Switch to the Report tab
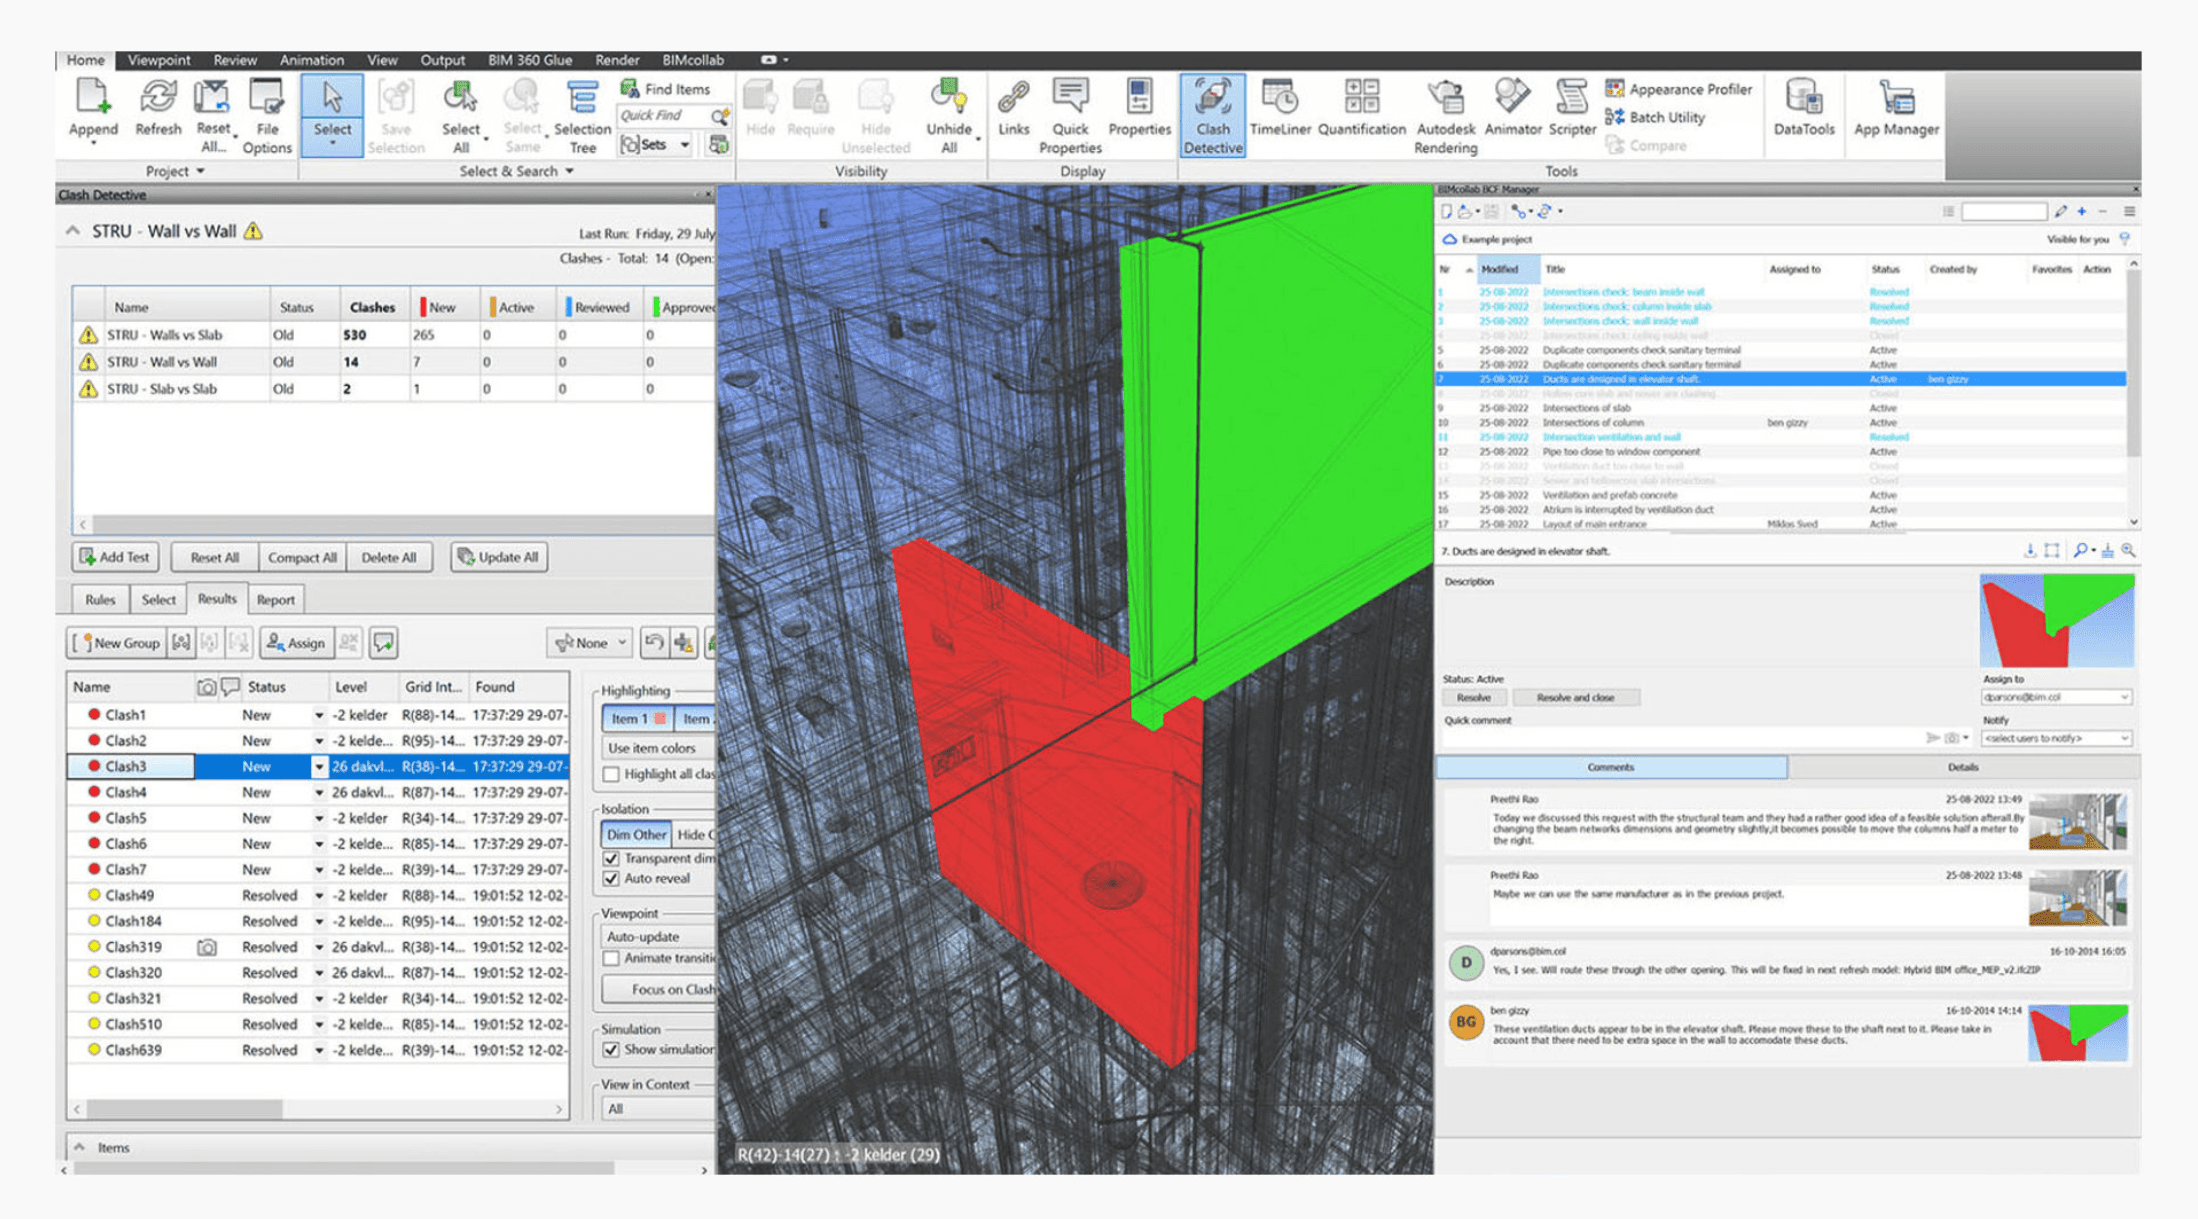The image size is (2198, 1219). (x=275, y=599)
